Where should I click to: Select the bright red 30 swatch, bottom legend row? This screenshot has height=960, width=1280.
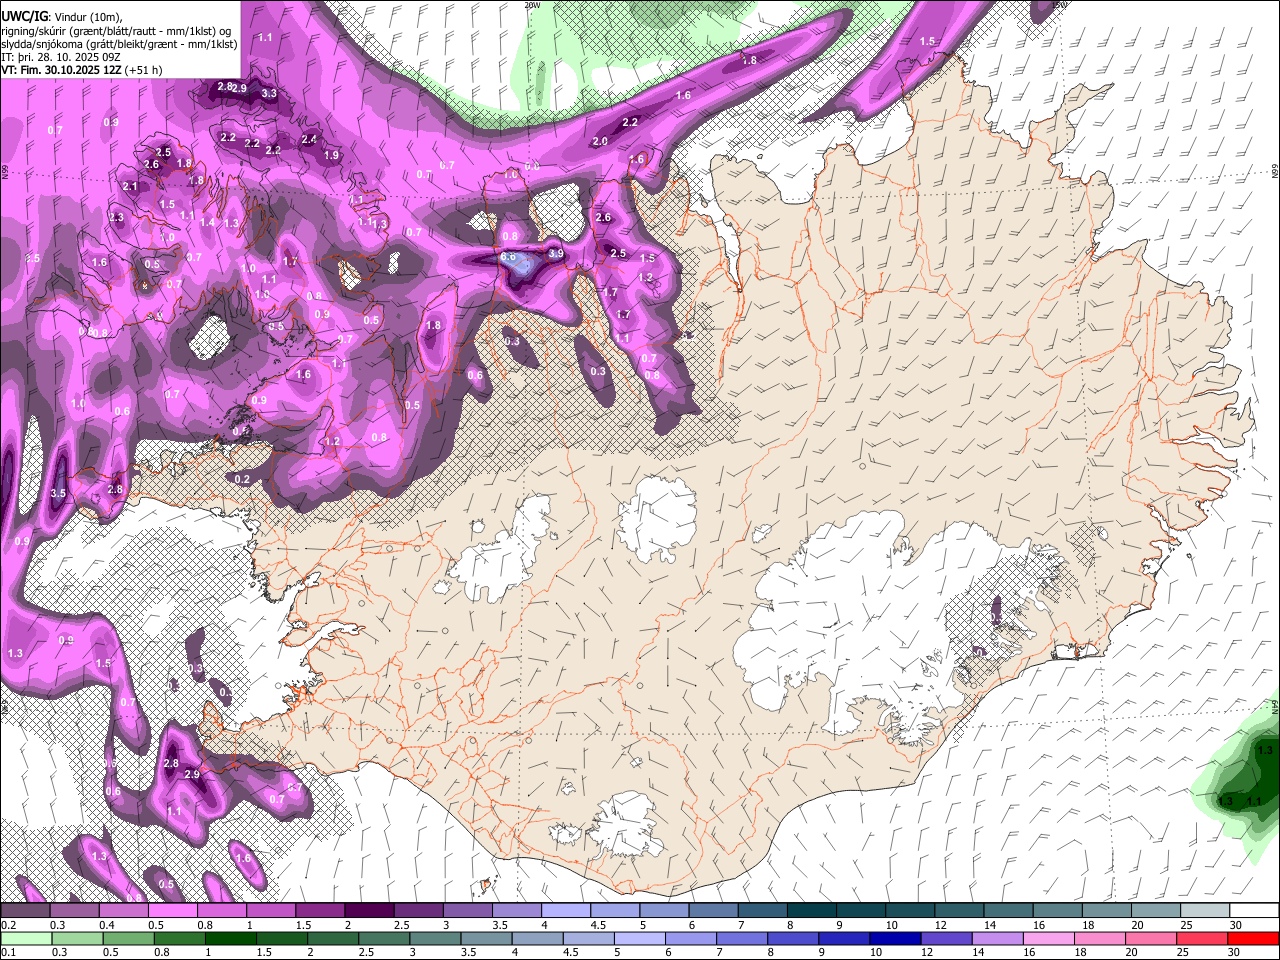pos(1254,938)
